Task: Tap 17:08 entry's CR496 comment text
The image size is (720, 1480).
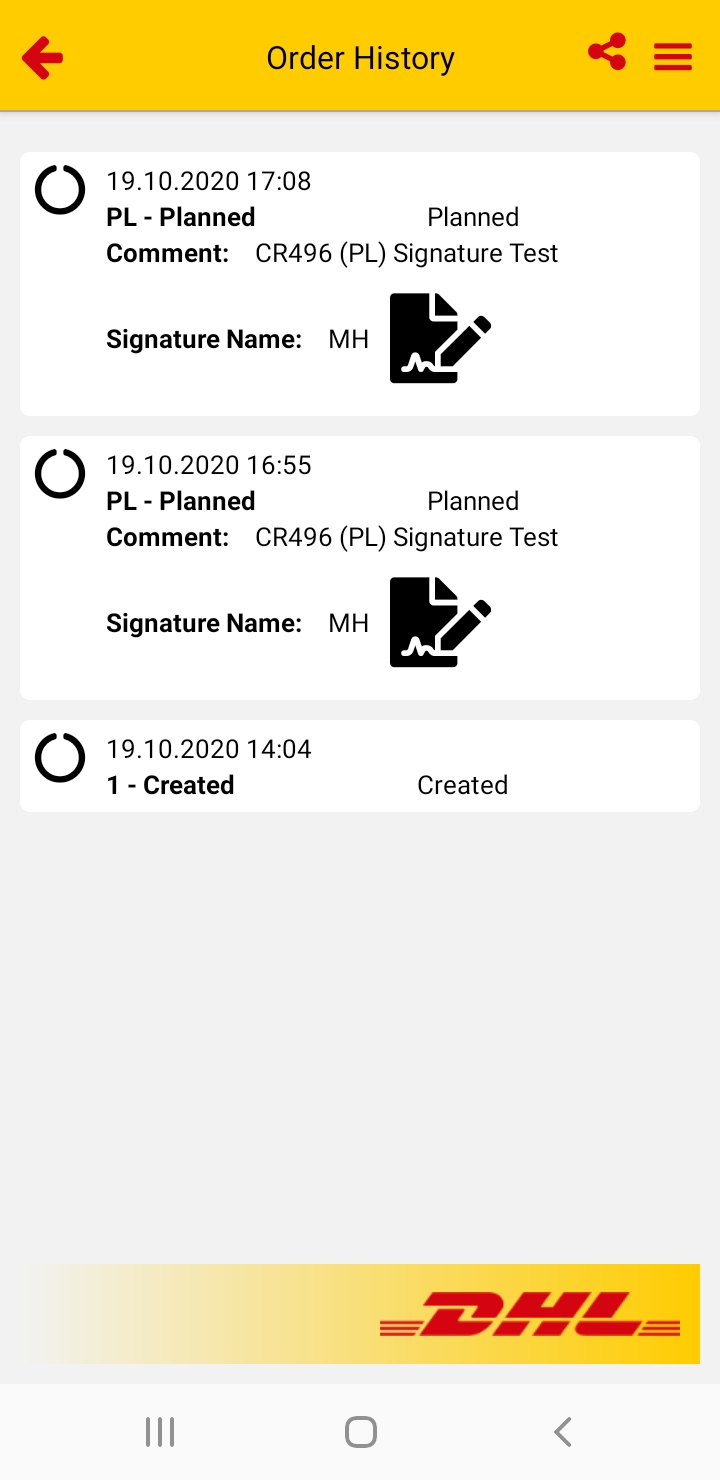Action: point(406,253)
